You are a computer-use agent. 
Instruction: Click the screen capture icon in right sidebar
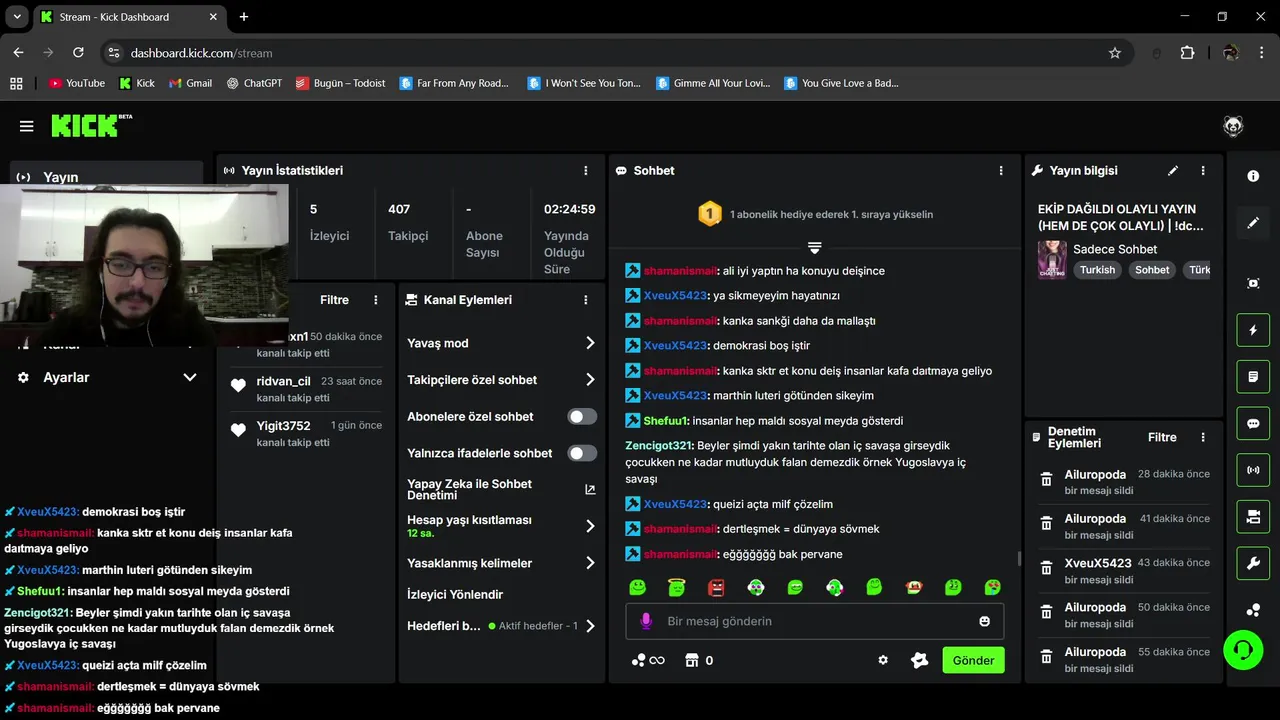pyautogui.click(x=1253, y=283)
